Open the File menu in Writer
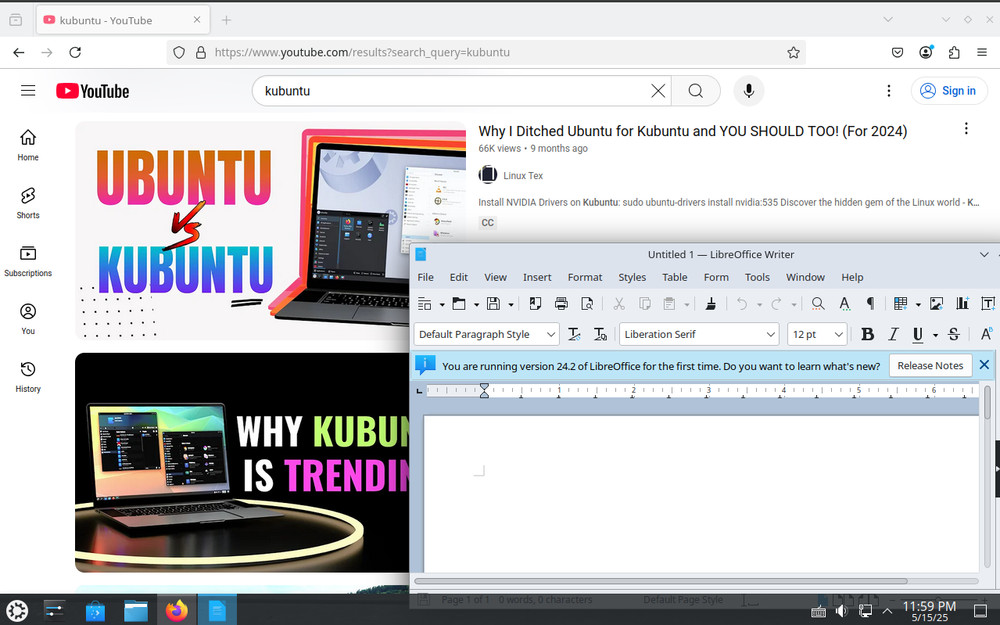The image size is (1000, 625). [425, 277]
